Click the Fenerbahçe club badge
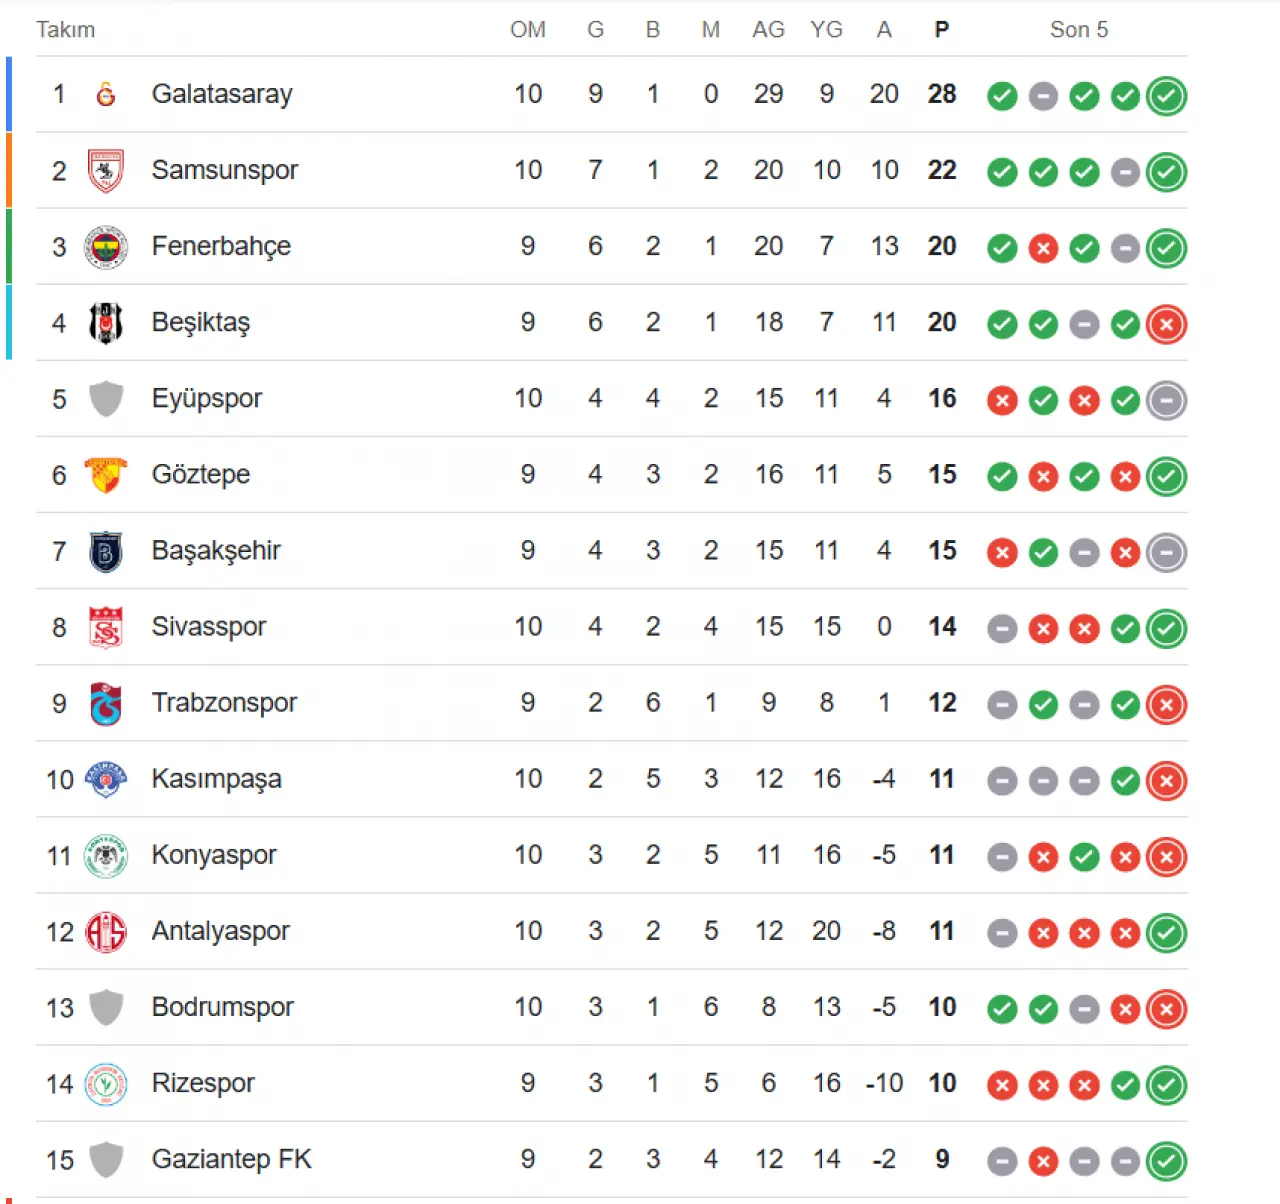 pos(106,247)
